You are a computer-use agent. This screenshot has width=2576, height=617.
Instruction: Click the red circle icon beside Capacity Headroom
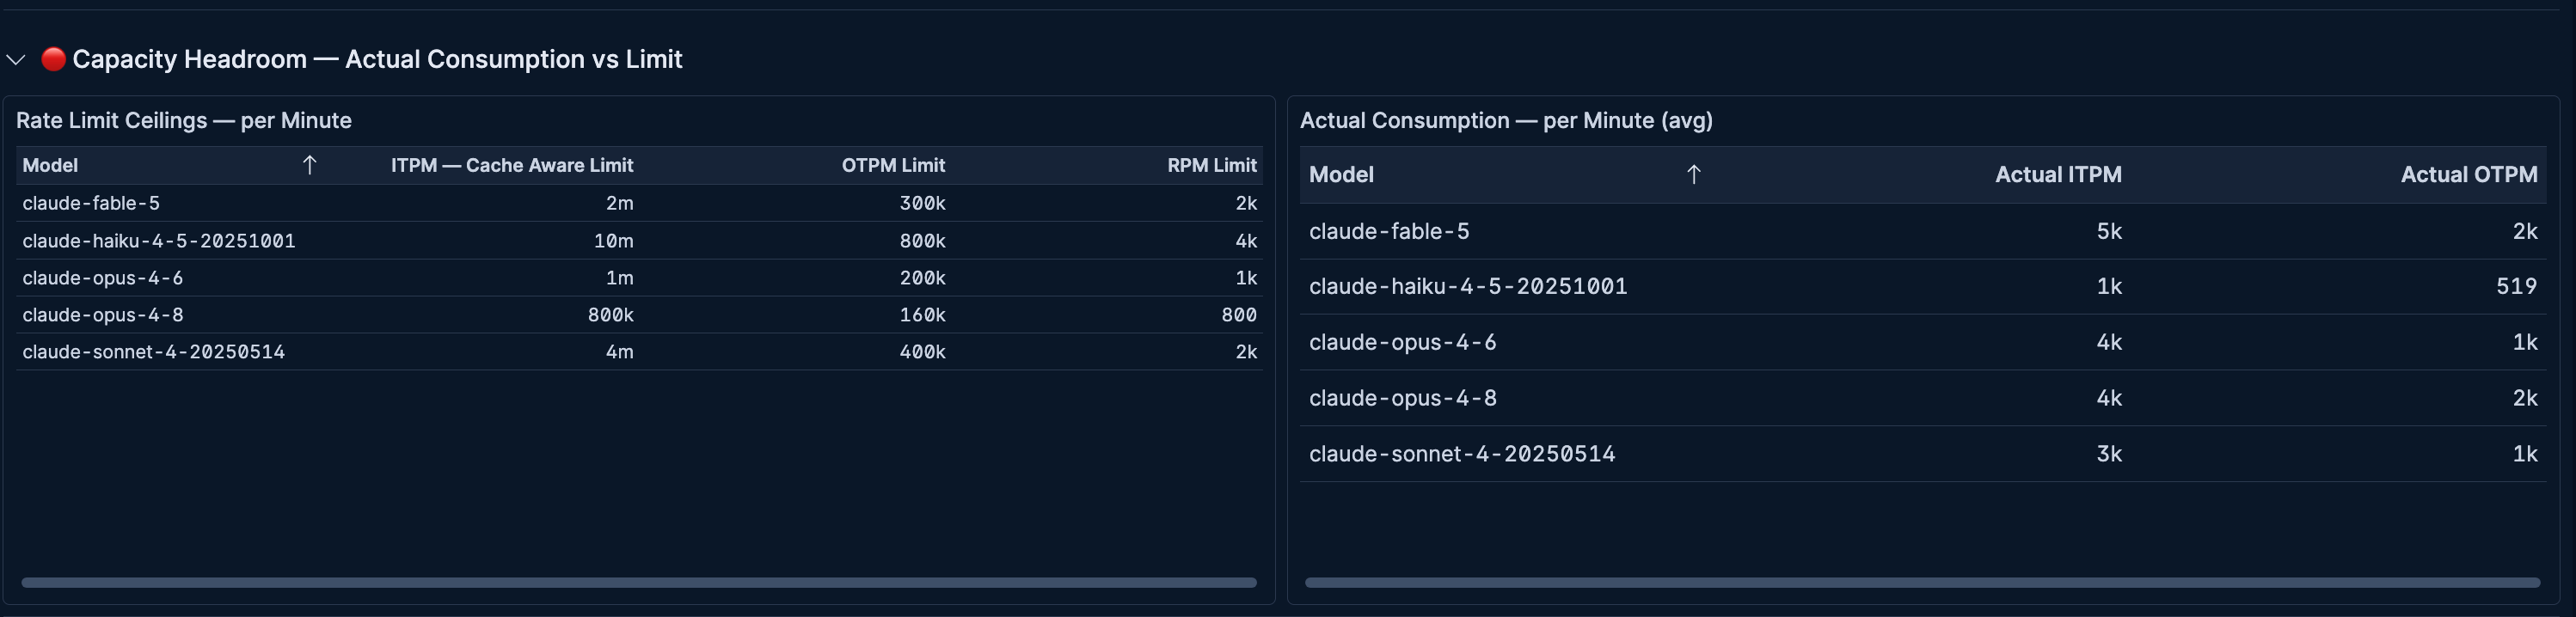[53, 59]
